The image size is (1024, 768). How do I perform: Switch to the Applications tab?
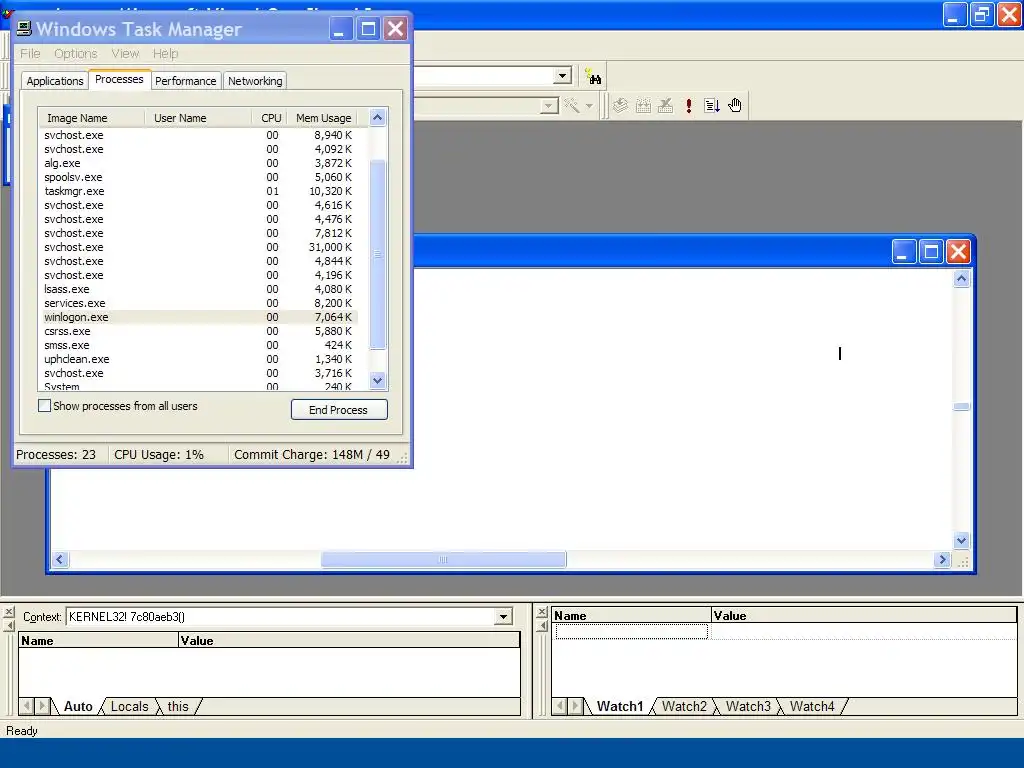pos(55,81)
